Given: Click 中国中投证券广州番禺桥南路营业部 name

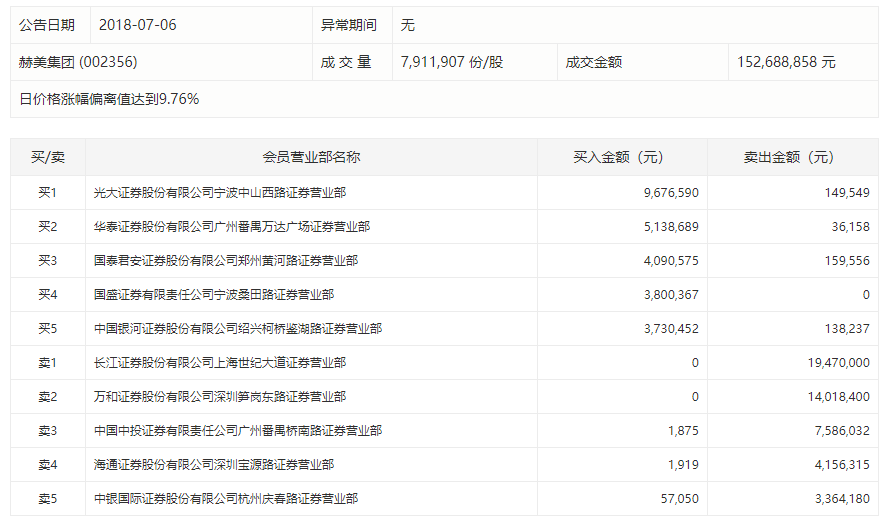Looking at the screenshot, I should coord(238,431).
